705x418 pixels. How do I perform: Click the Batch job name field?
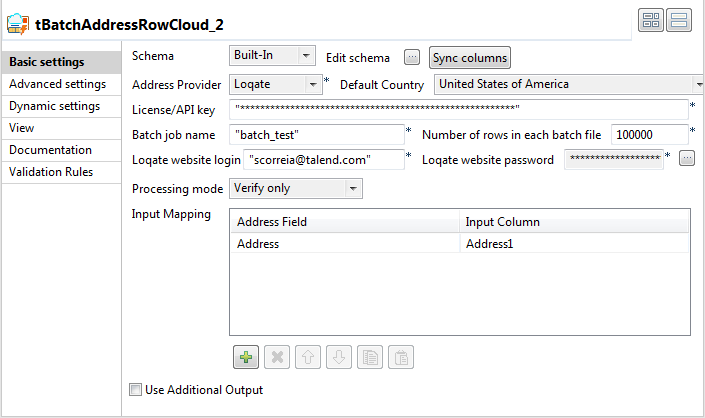point(316,134)
